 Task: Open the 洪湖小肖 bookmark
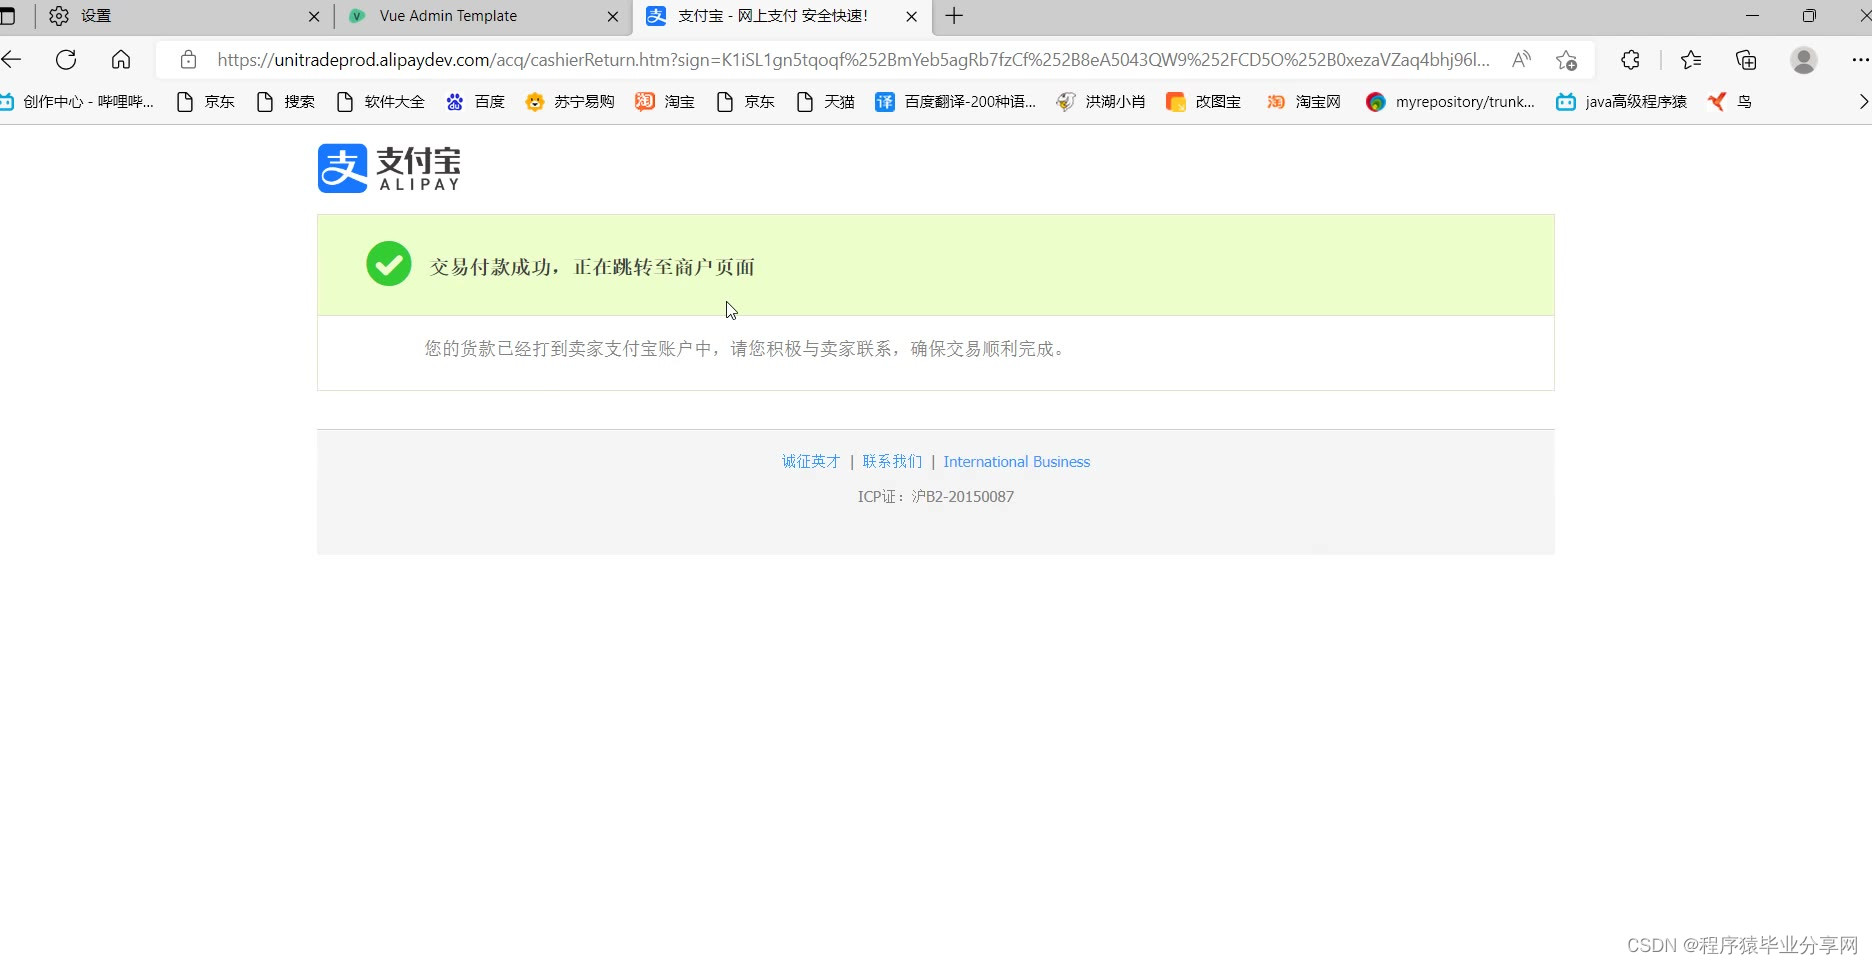coord(1100,101)
